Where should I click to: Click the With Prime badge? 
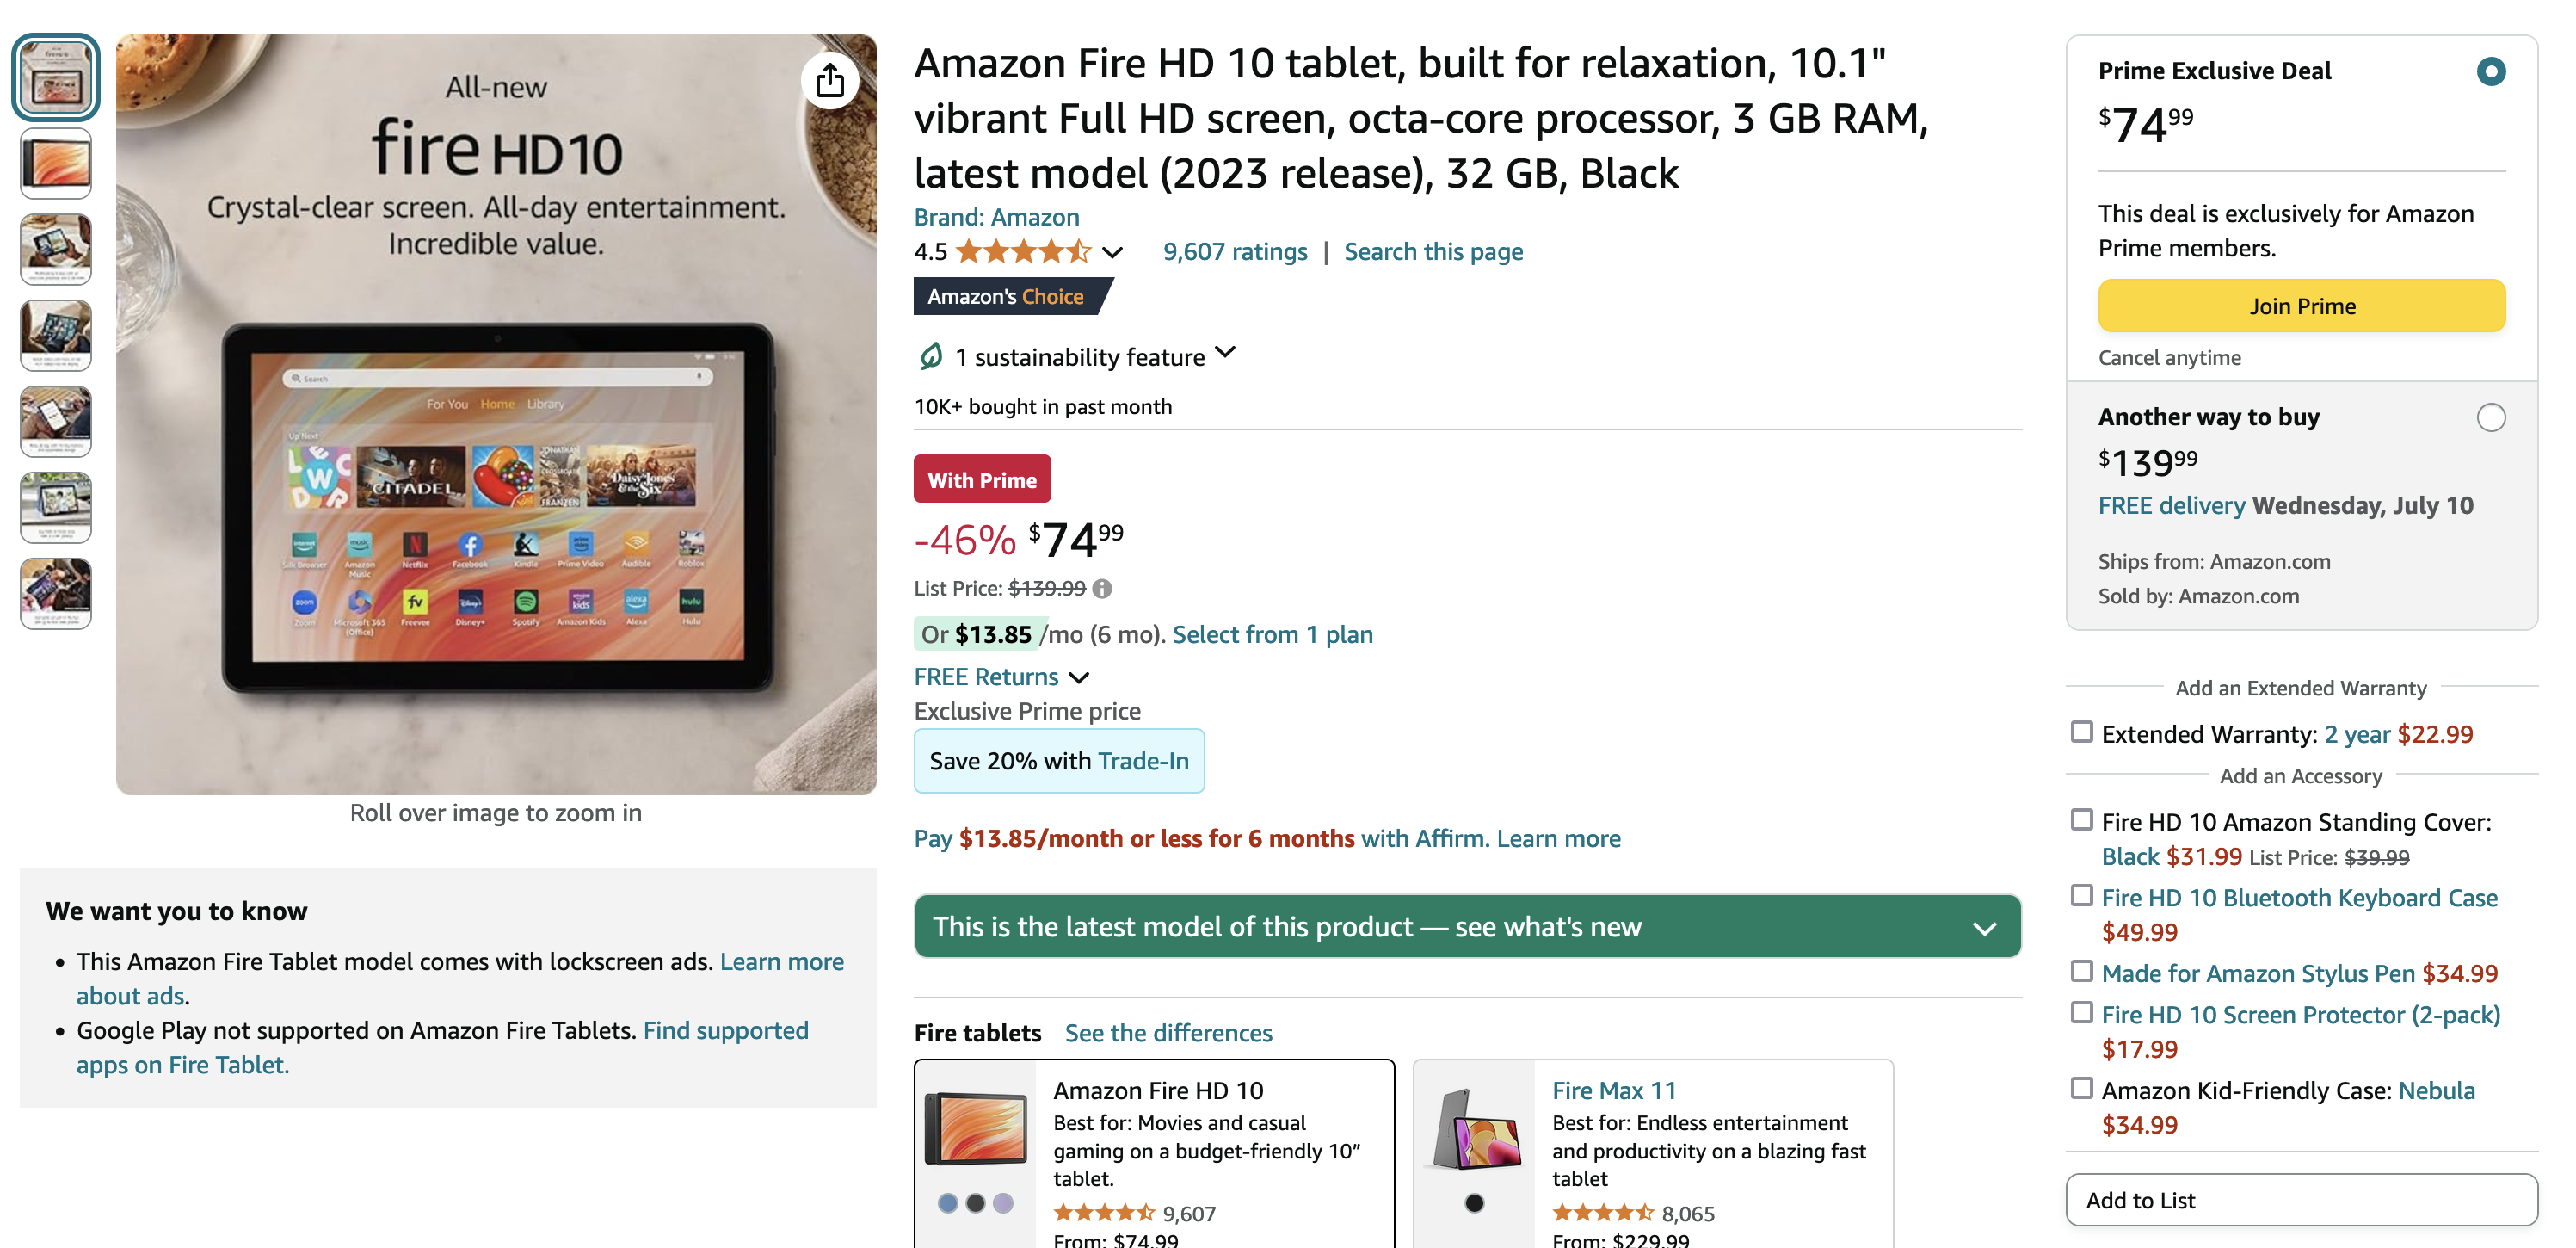[x=982, y=479]
